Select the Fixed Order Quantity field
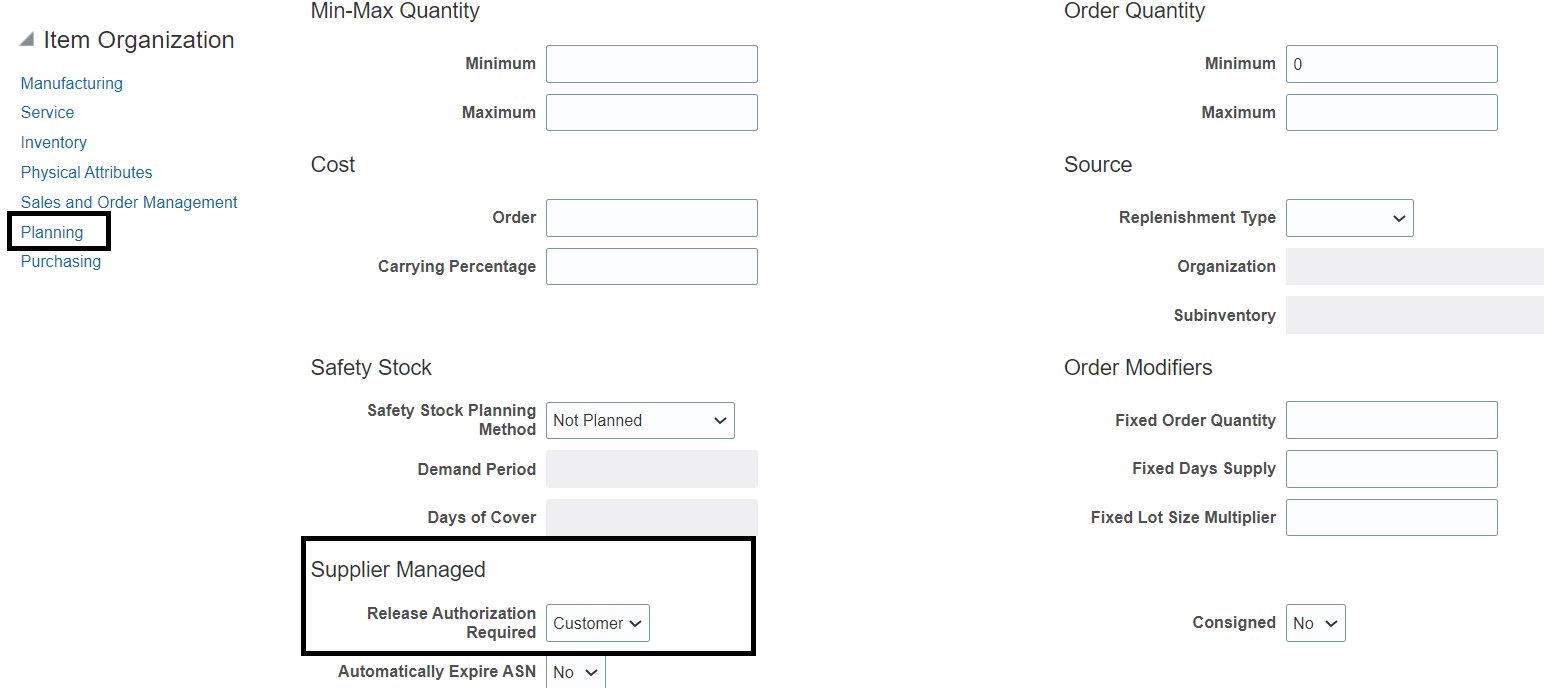The width and height of the screenshot is (1544, 688). [1391, 420]
